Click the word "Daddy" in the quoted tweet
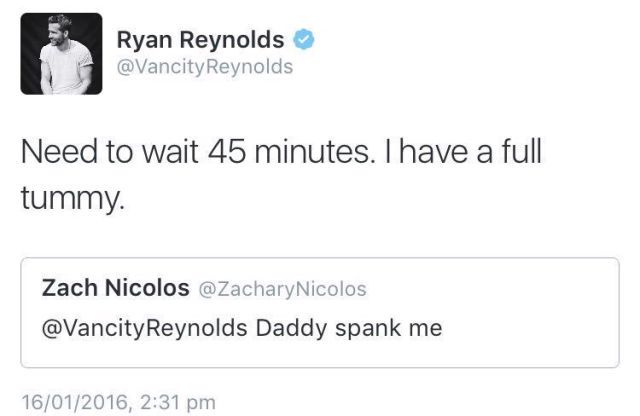The image size is (640, 416). tap(291, 329)
